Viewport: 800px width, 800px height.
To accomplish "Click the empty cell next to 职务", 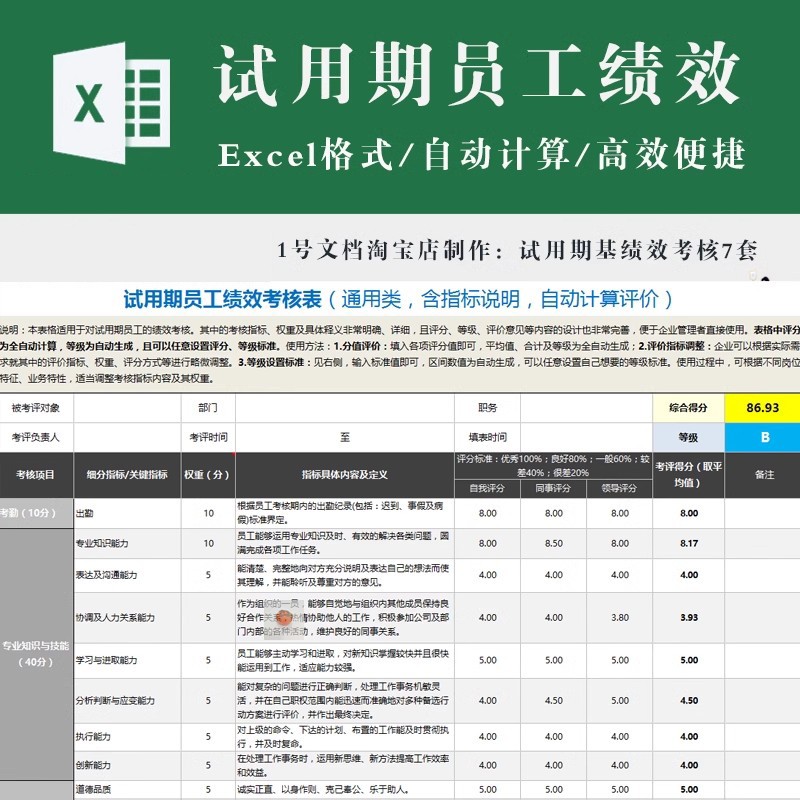I will coord(587,408).
